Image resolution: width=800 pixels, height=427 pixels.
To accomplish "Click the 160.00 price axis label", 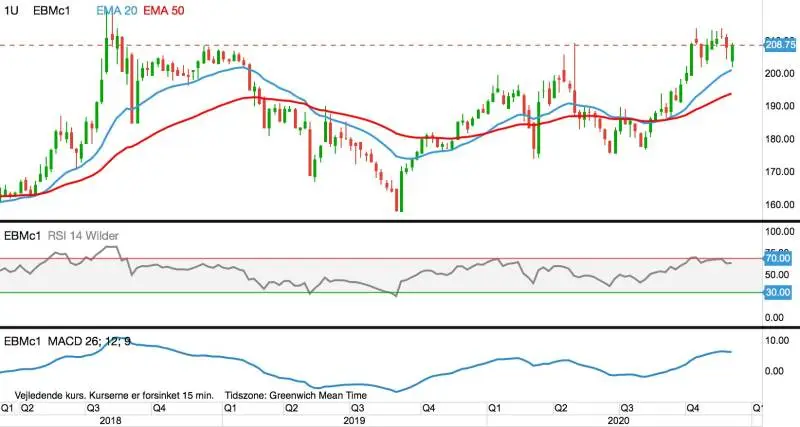I will (x=781, y=205).
